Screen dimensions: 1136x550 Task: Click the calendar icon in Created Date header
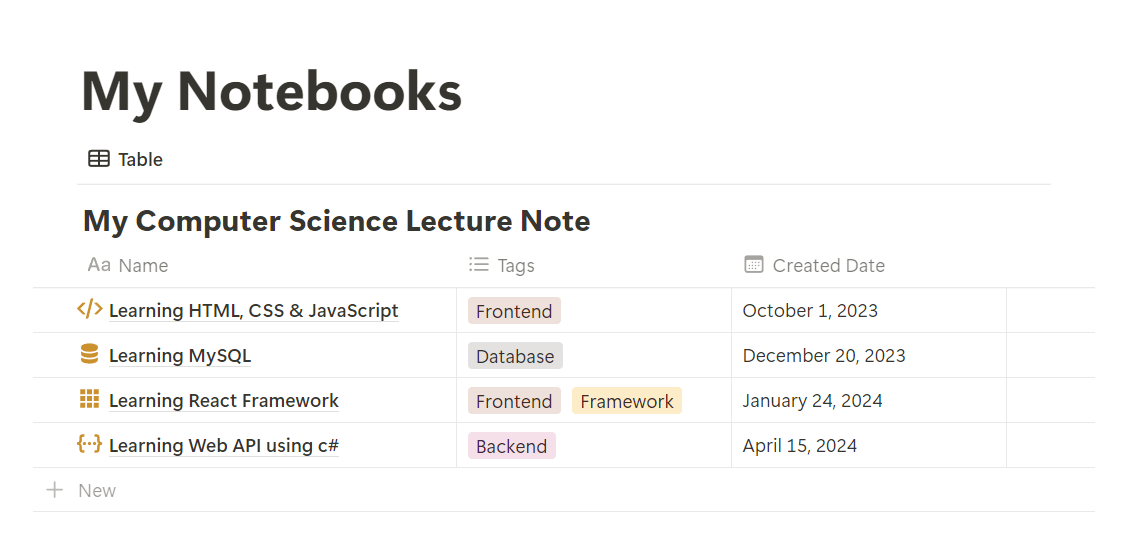754,265
